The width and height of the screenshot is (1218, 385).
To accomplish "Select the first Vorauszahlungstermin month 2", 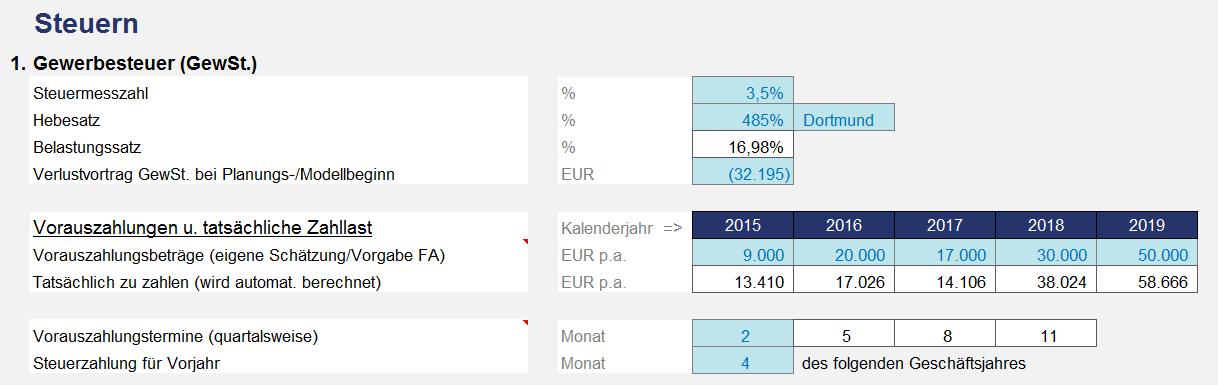I will (x=743, y=334).
